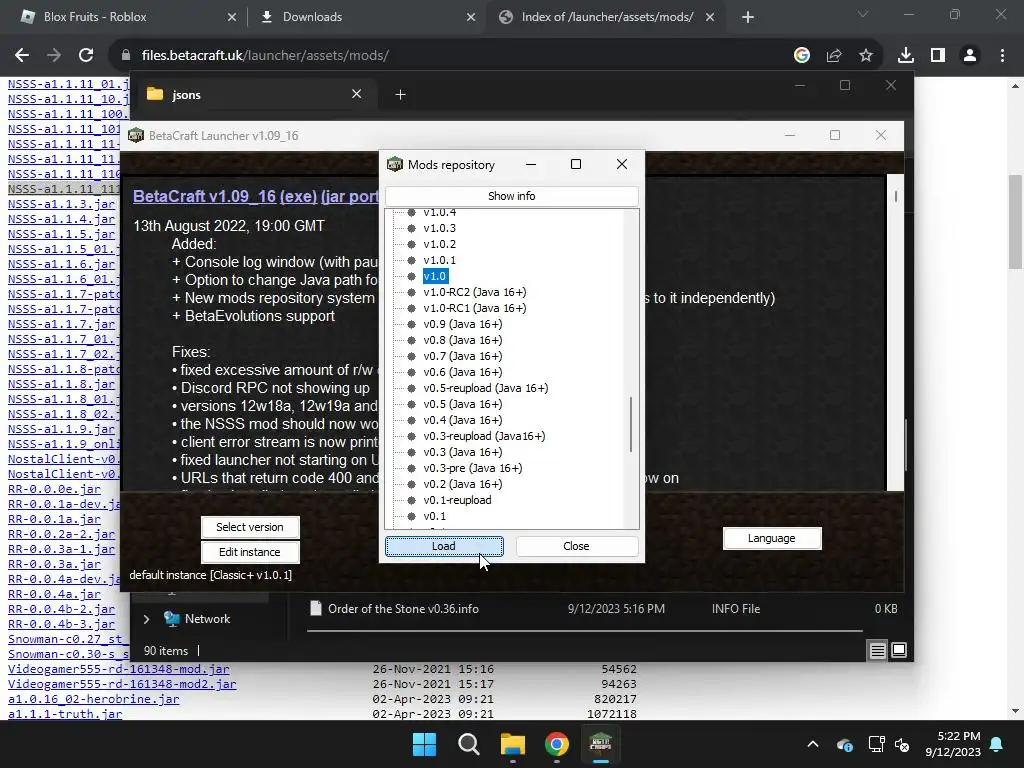Select v1.0.3 in the mods tree
The width and height of the screenshot is (1024, 768).
coord(440,228)
